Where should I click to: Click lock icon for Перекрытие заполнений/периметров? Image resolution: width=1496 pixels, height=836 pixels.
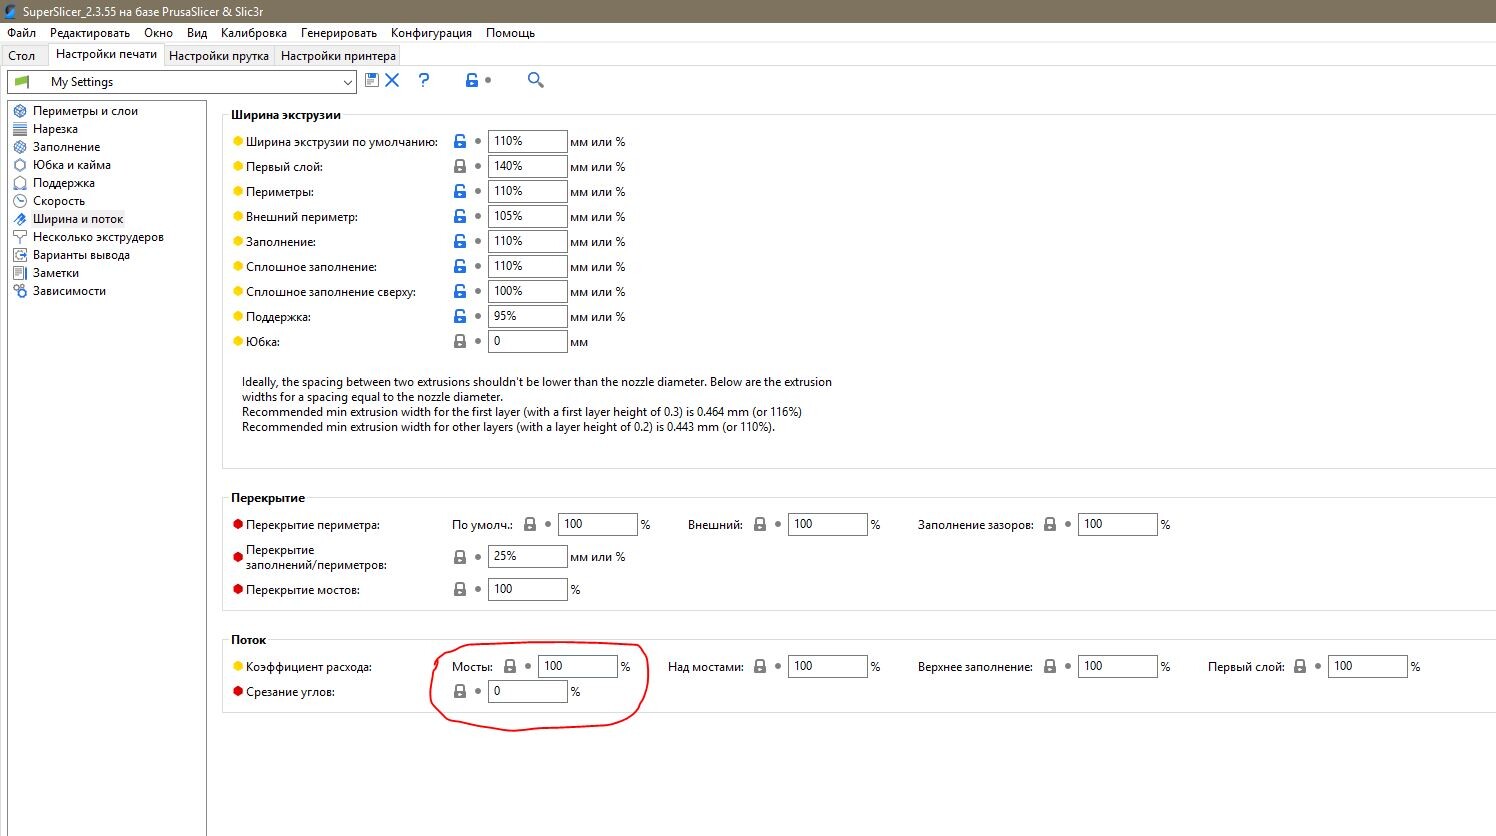pyautogui.click(x=460, y=557)
